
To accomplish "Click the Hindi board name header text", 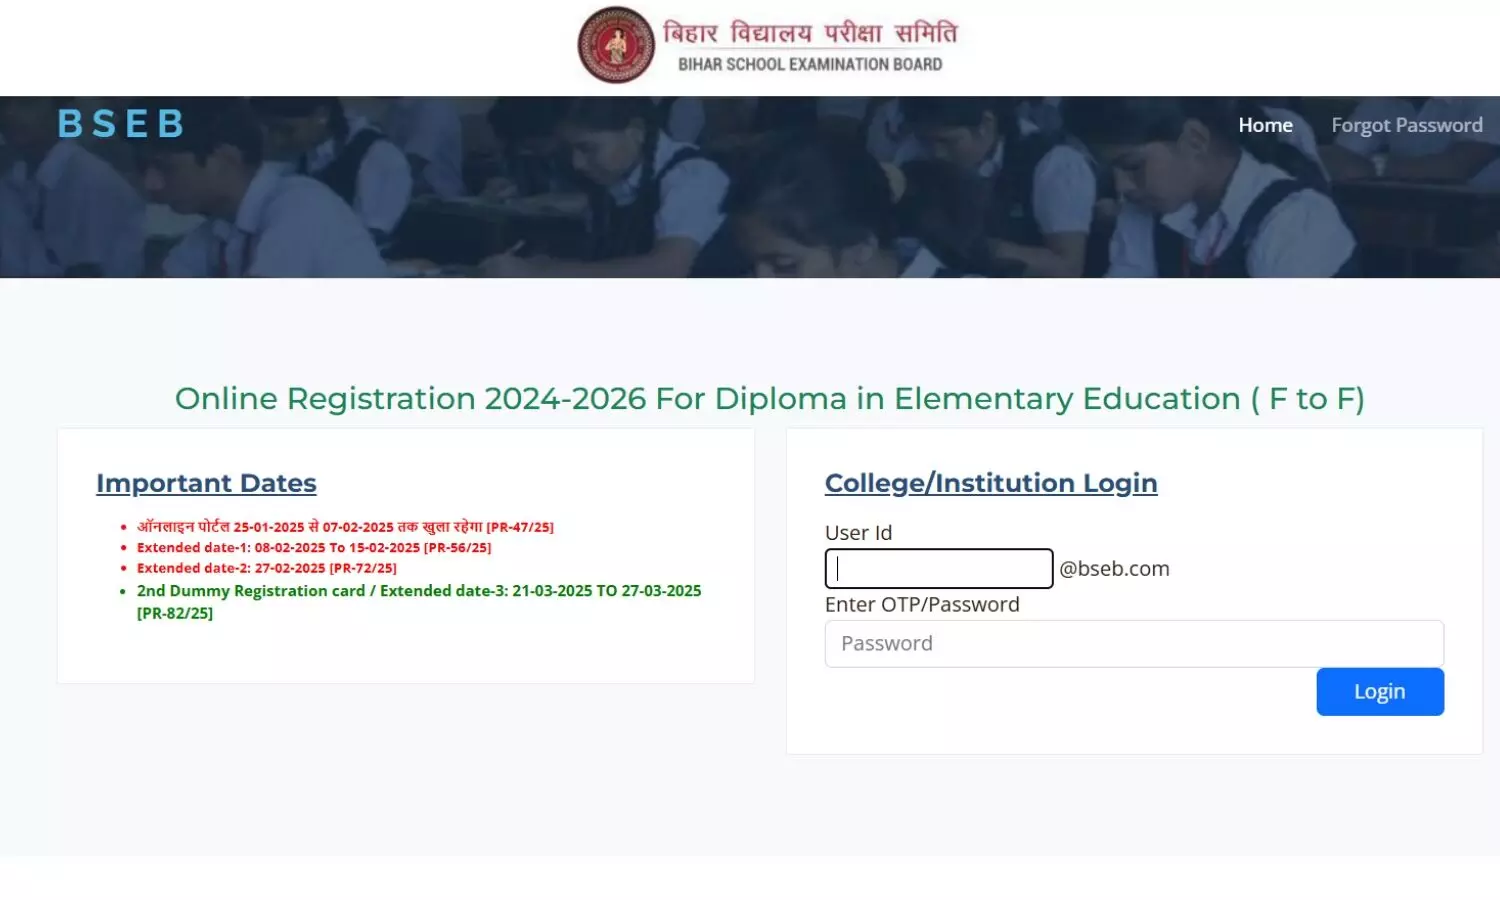I will click(810, 33).
